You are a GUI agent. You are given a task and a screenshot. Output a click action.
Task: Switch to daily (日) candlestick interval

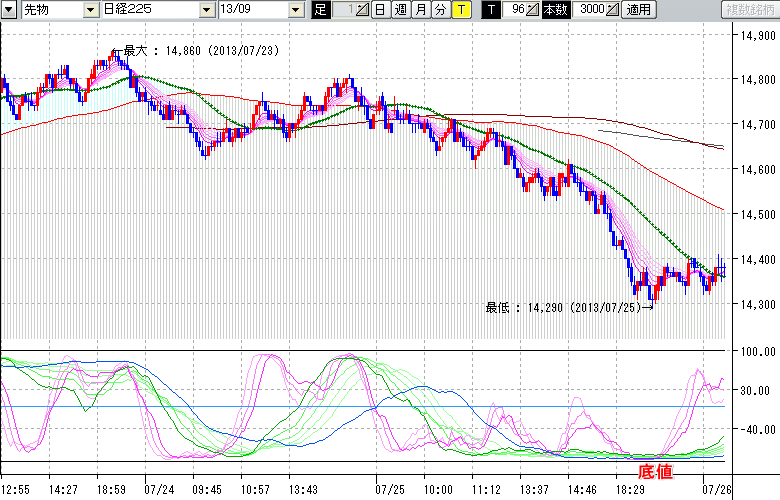pos(380,10)
